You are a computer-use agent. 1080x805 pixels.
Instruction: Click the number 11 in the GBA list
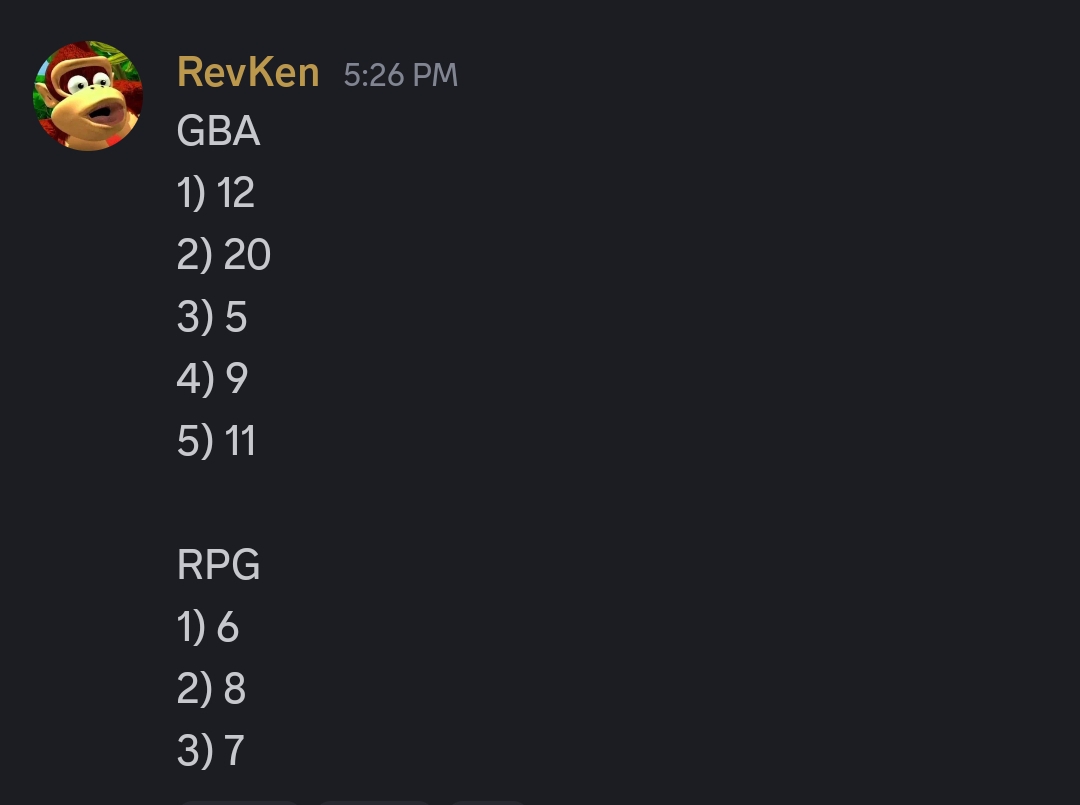240,441
